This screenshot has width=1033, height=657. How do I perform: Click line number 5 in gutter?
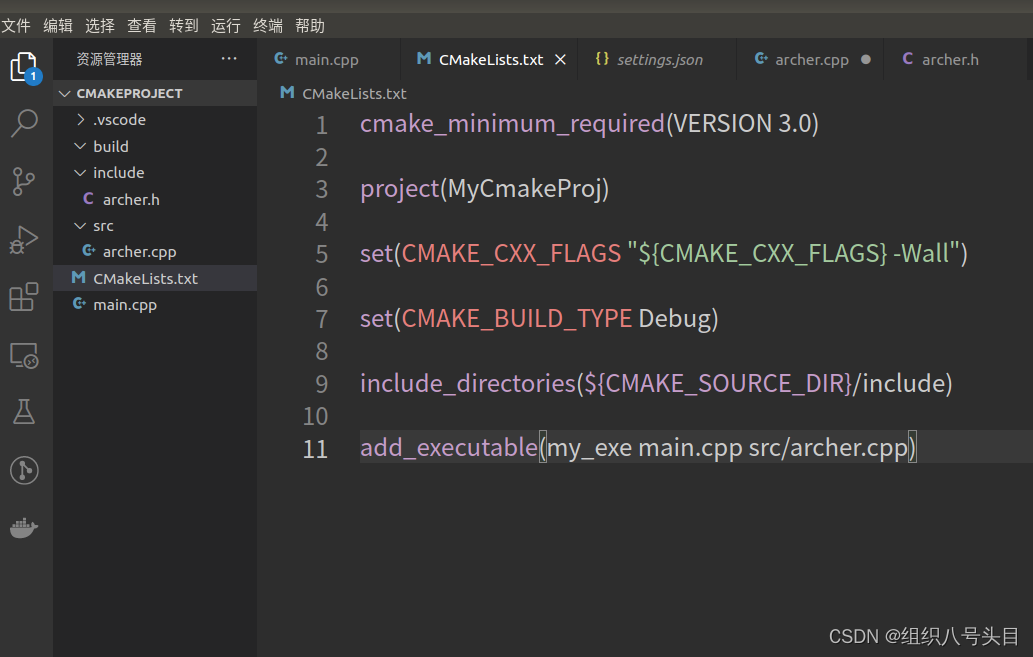[321, 254]
